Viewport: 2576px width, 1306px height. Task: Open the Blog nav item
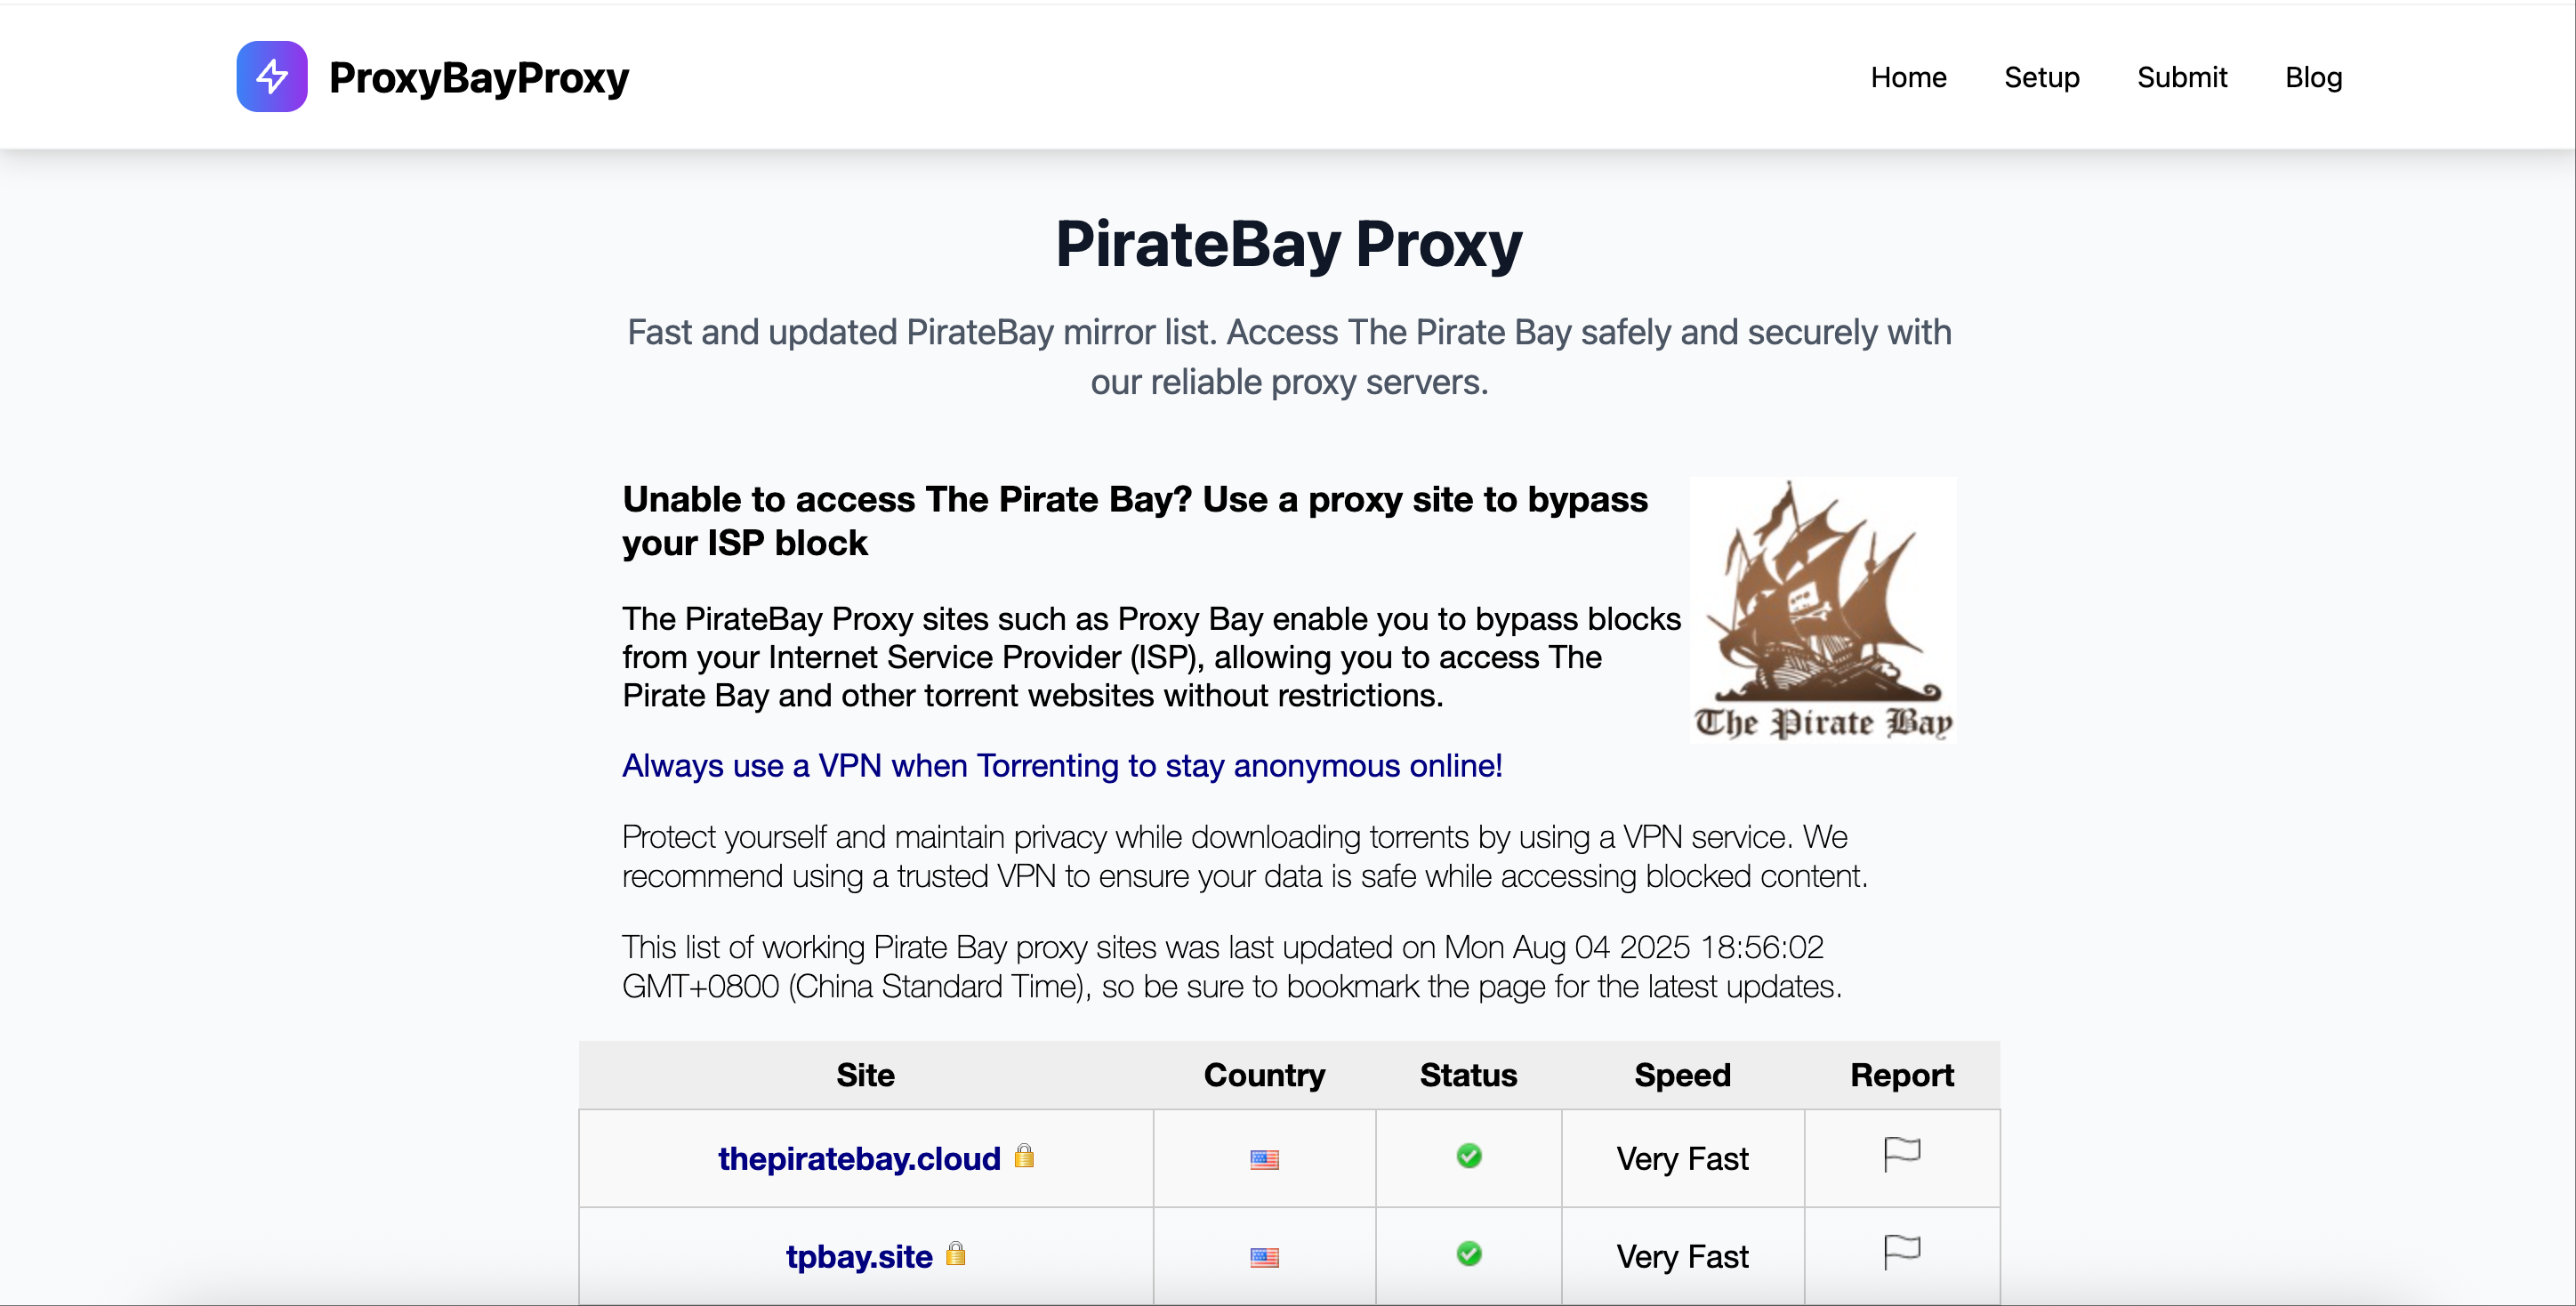[x=2313, y=77]
